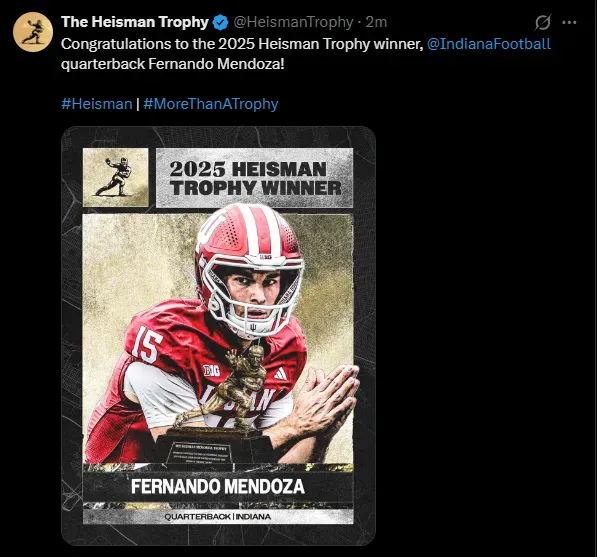Open the #MoreThanATrophy hashtag
The height and width of the screenshot is (557, 597).
[x=211, y=104]
